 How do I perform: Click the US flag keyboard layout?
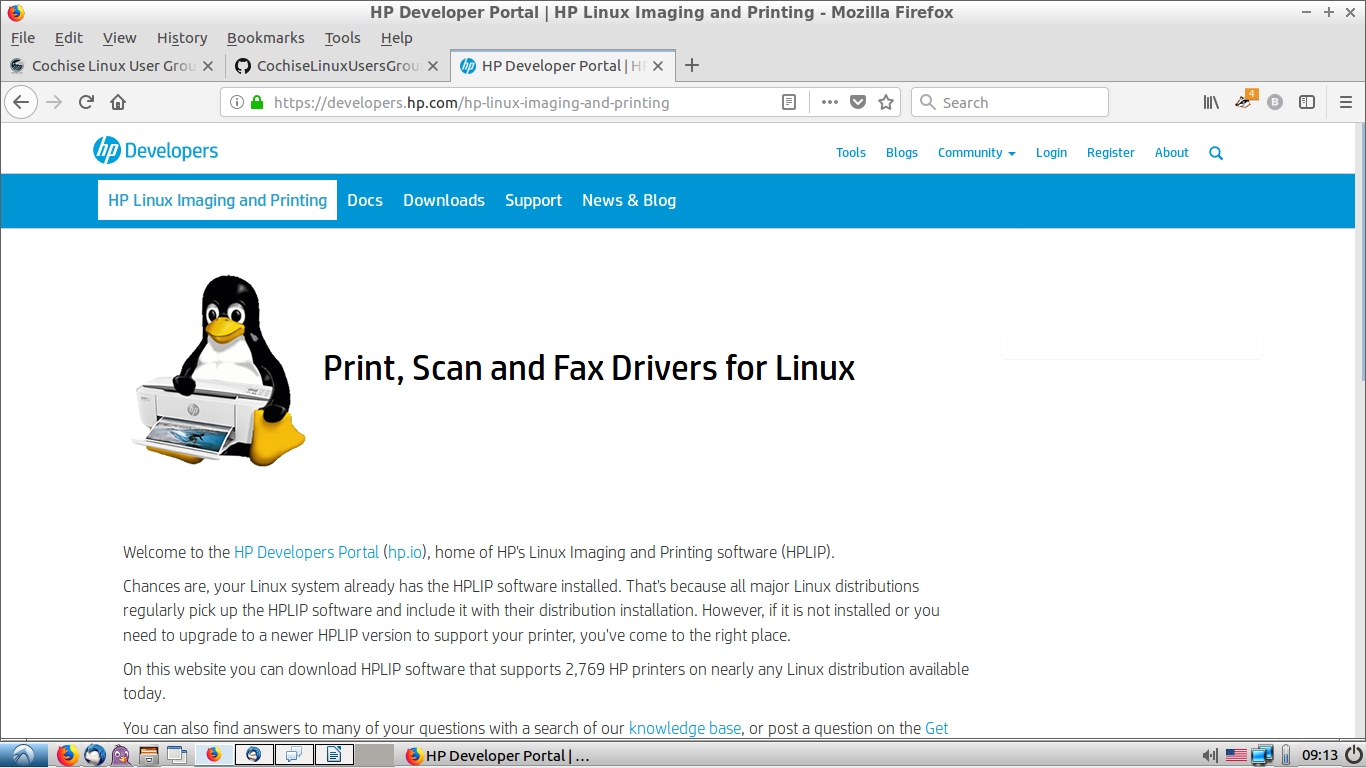[x=1236, y=755]
